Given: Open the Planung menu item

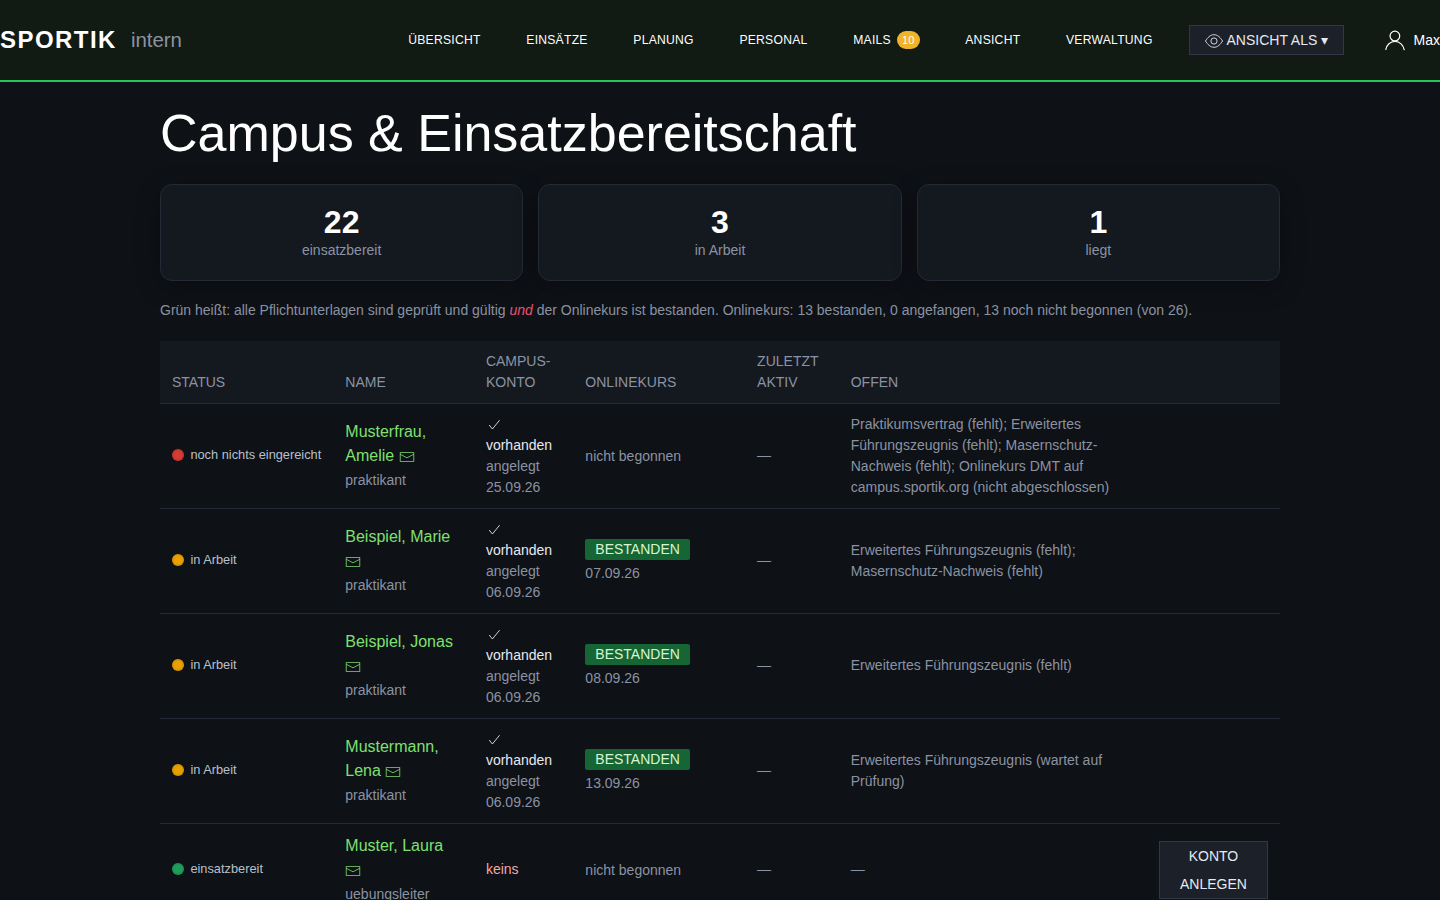Looking at the screenshot, I should tap(663, 40).
